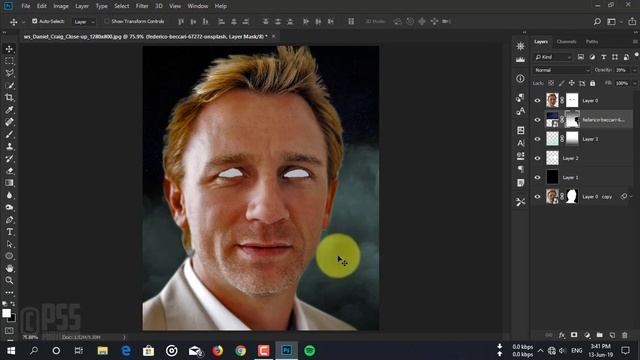Viewport: 640px width, 360px height.
Task: Open the Filter menu
Action: [142, 6]
